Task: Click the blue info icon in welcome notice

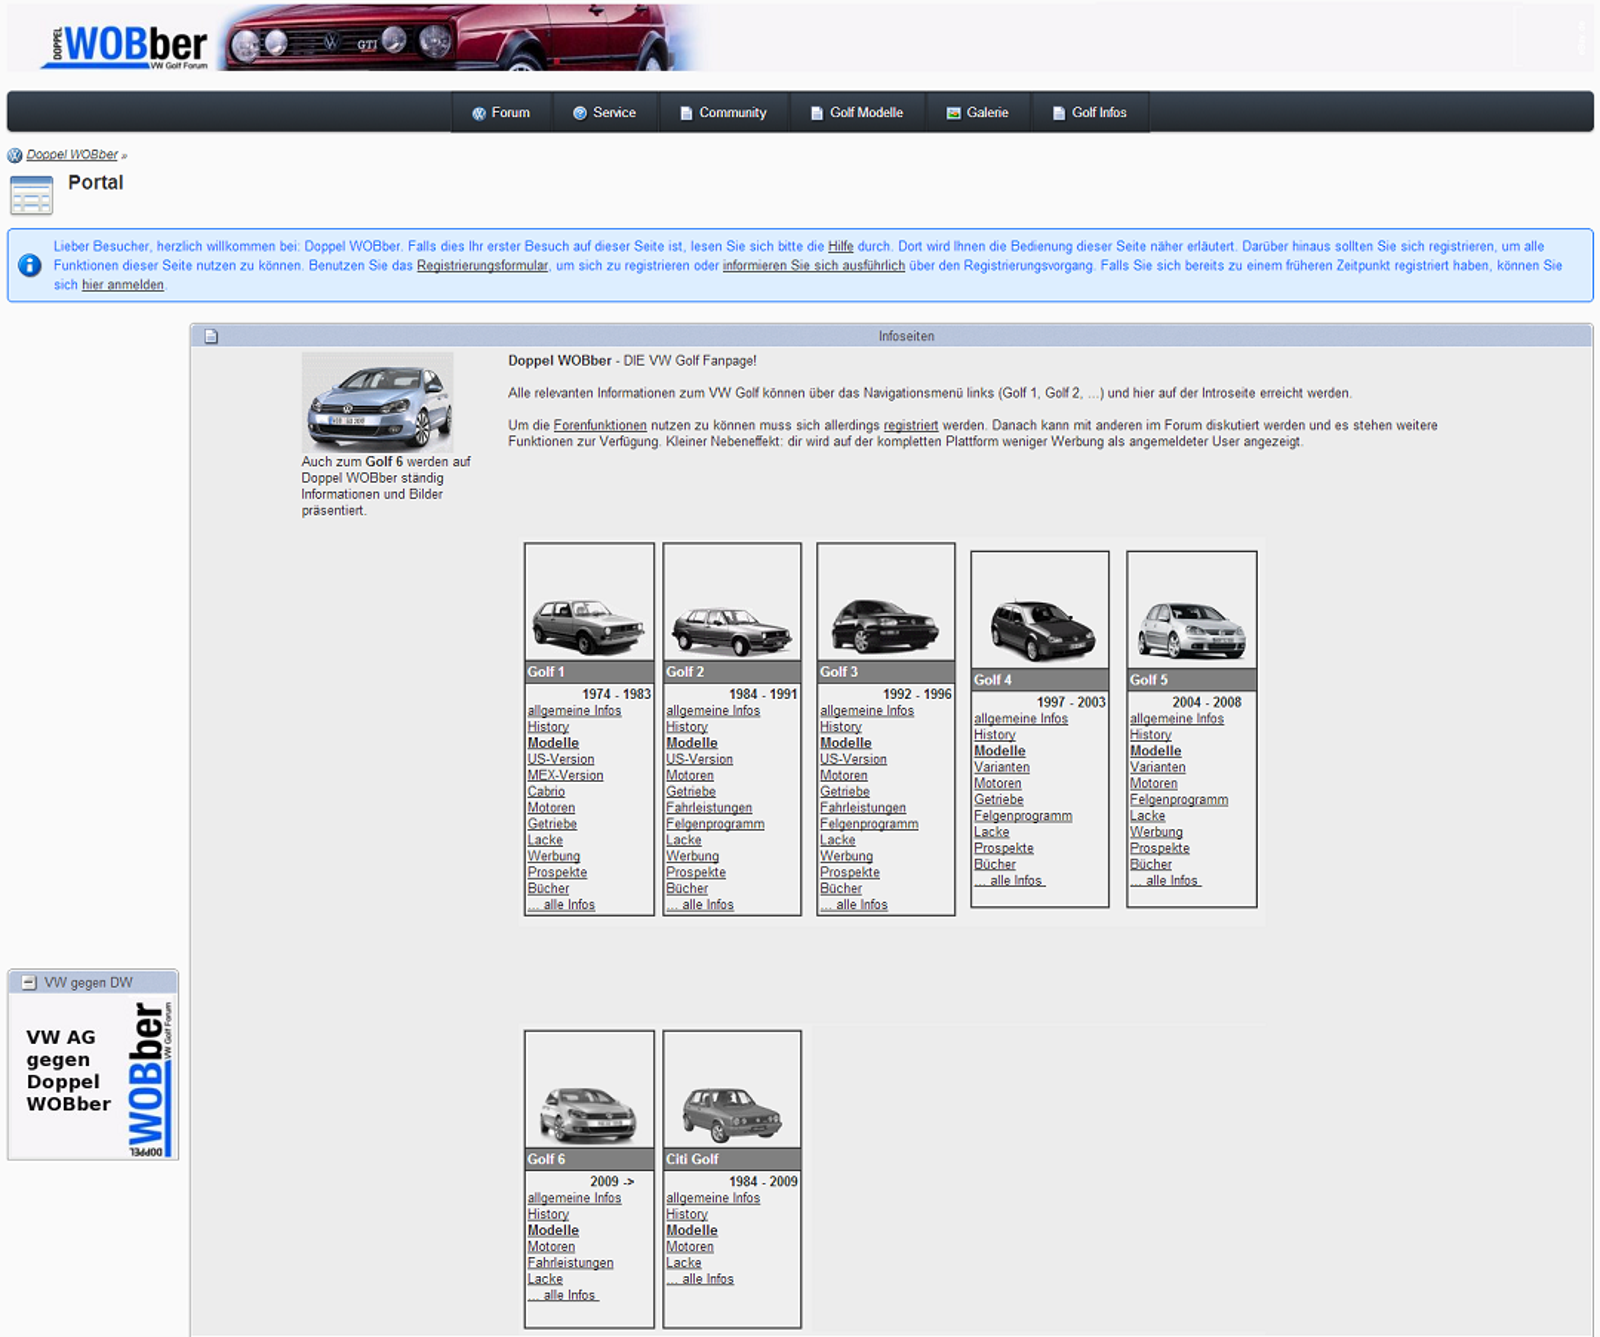Action: pyautogui.click(x=30, y=265)
